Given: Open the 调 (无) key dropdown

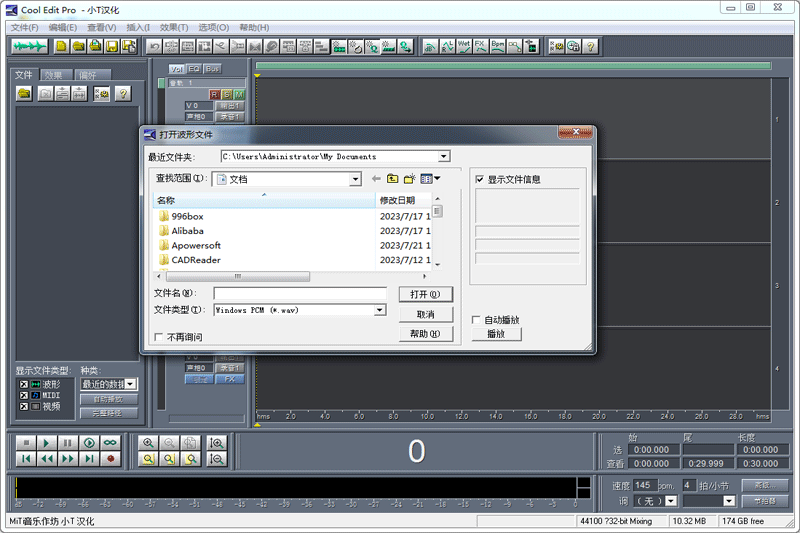Looking at the screenshot, I should coord(671,501).
